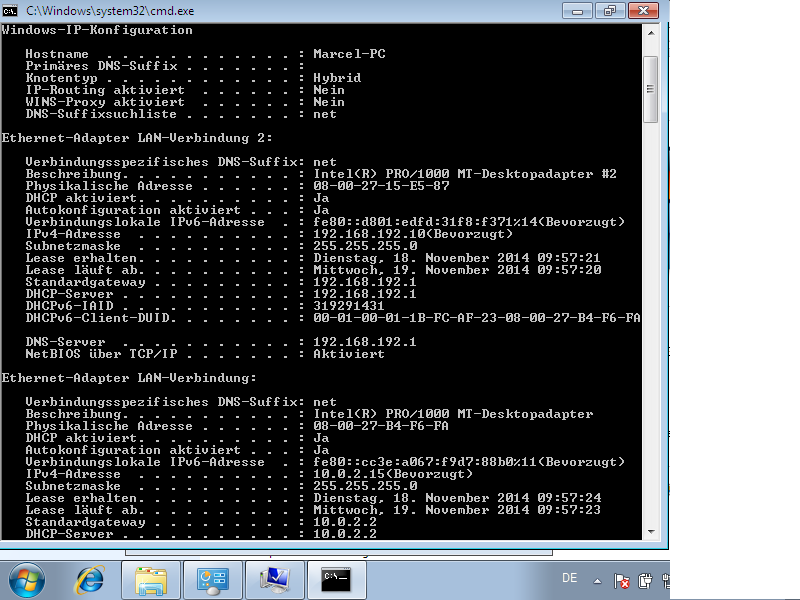The image size is (800, 600).
Task: Open Windows Explorer folder taskbar icon
Action: click(x=151, y=580)
